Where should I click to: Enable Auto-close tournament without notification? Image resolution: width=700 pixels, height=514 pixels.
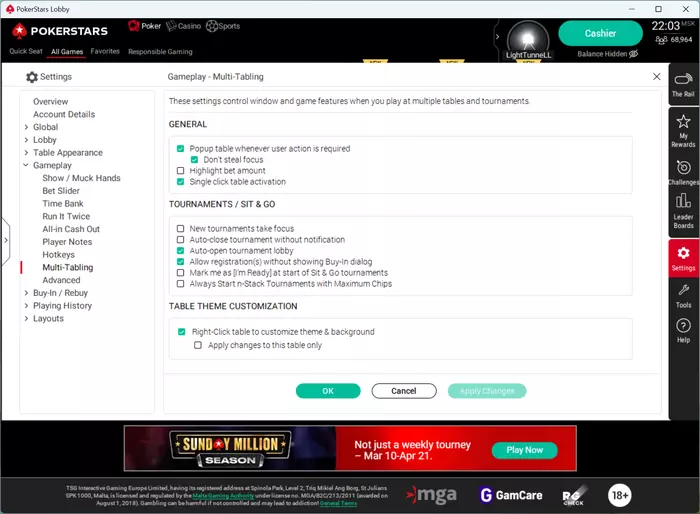180,239
